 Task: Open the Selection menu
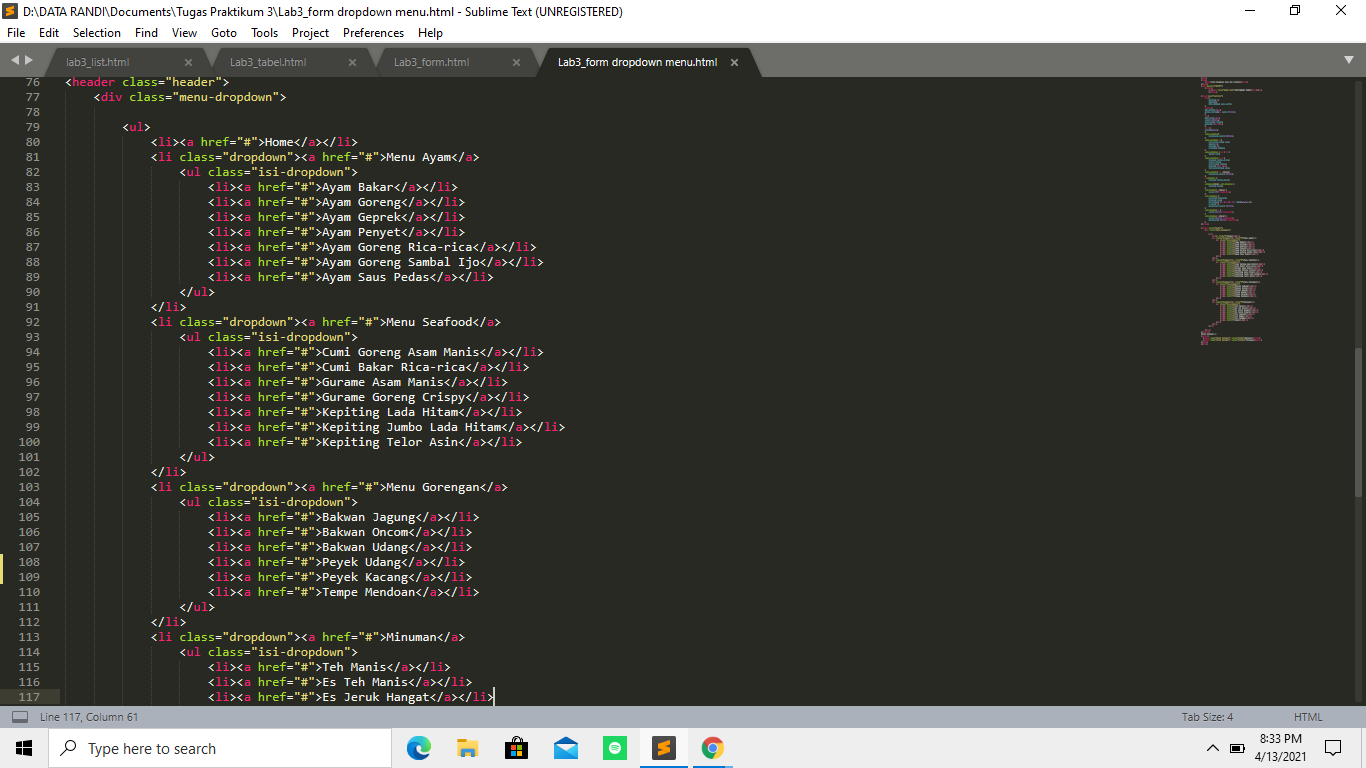97,33
